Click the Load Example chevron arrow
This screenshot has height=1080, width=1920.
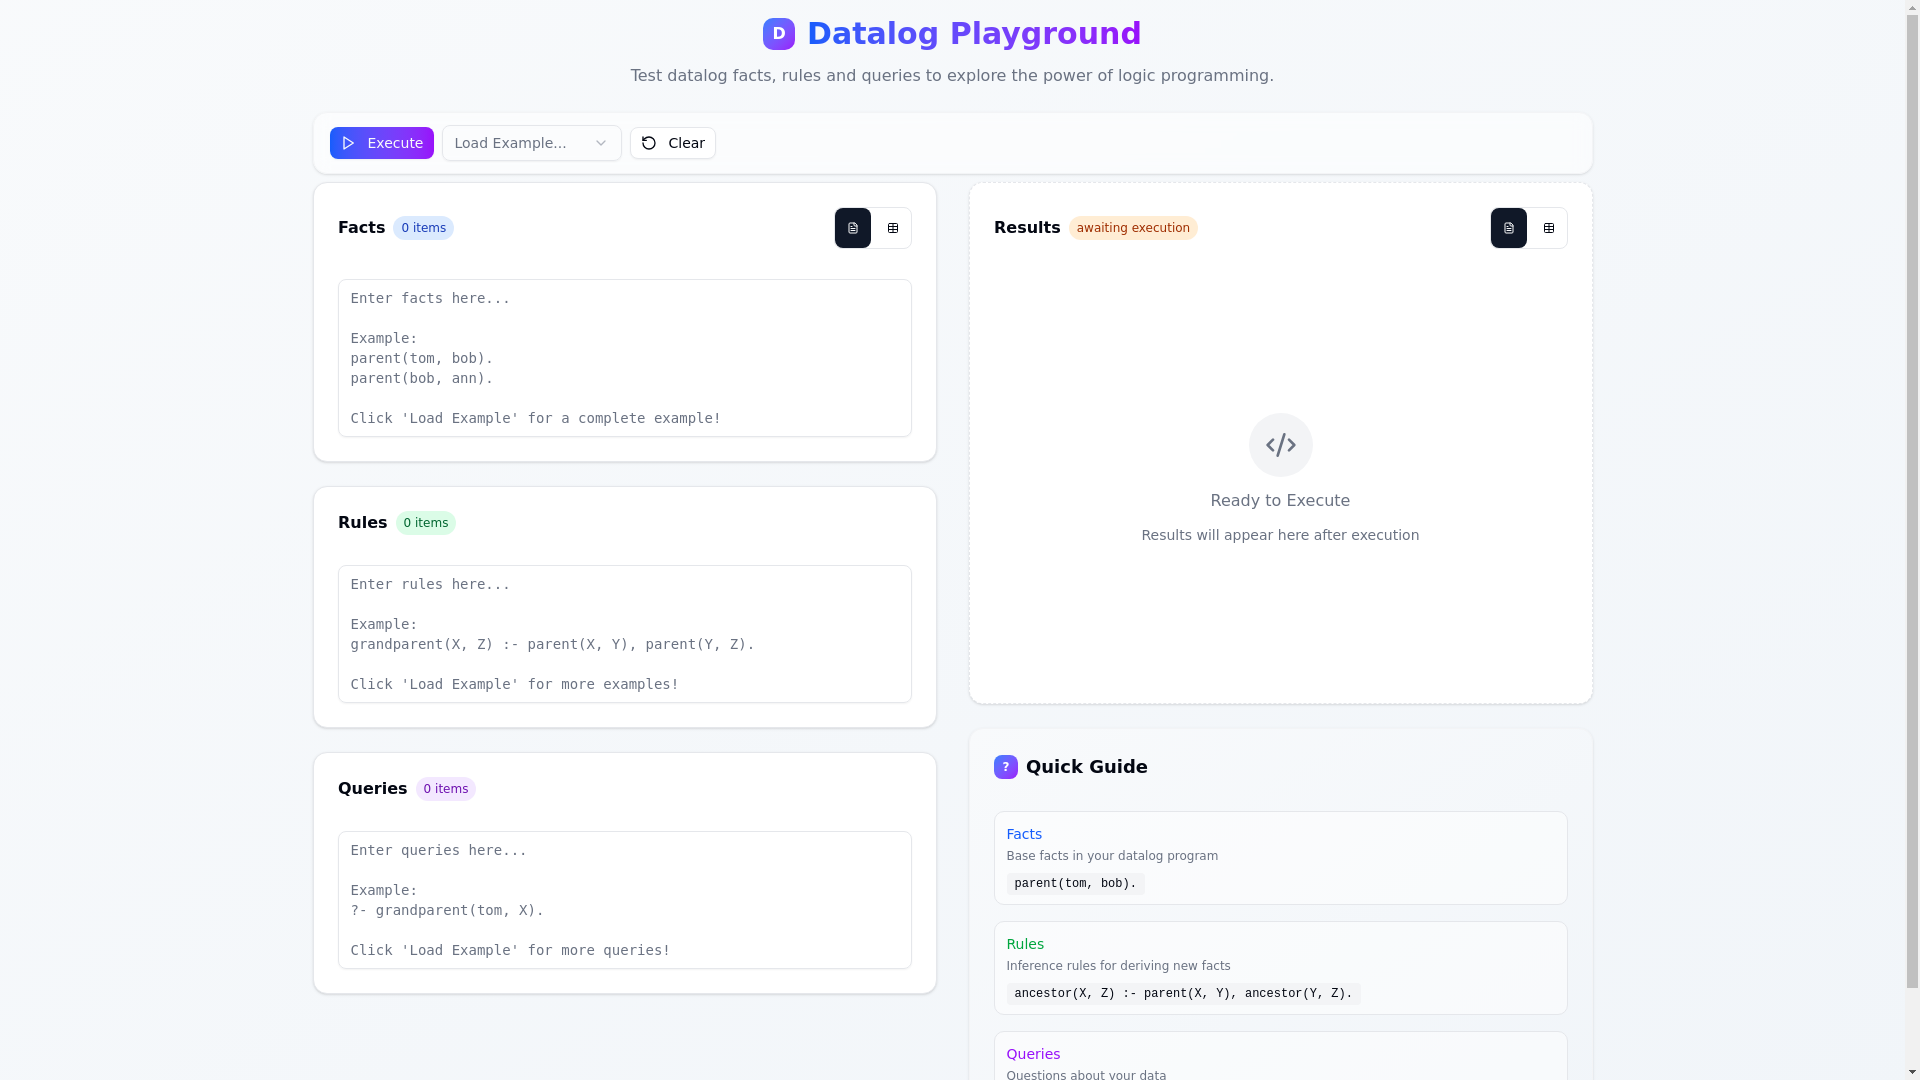[x=601, y=143]
